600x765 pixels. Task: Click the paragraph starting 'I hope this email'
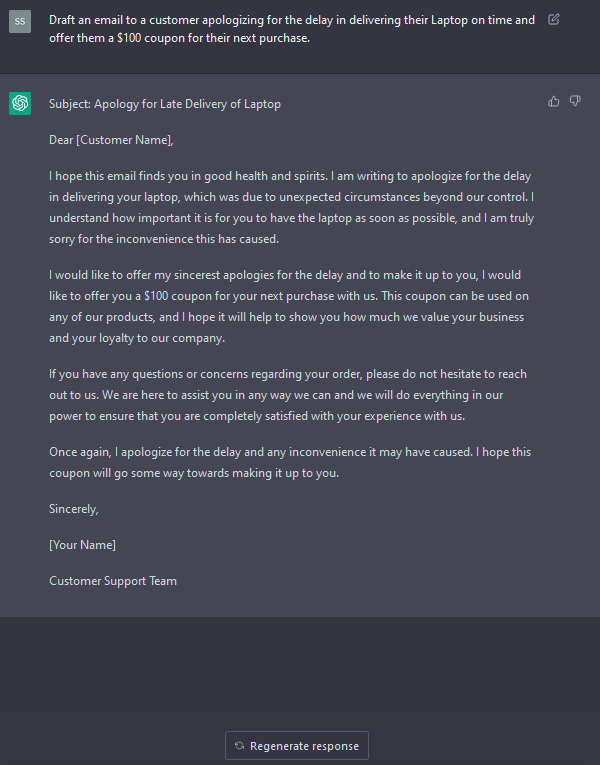(292, 207)
